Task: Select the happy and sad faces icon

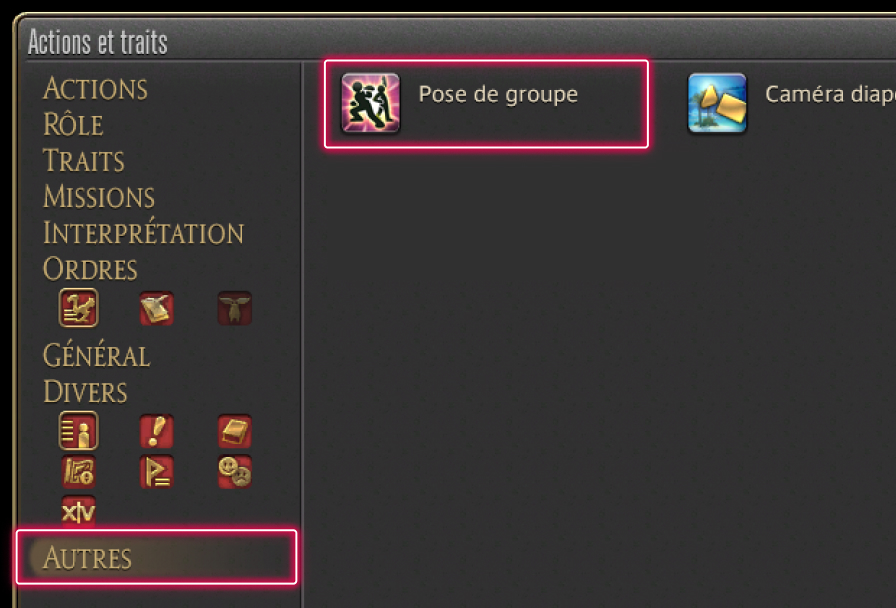Action: point(235,472)
